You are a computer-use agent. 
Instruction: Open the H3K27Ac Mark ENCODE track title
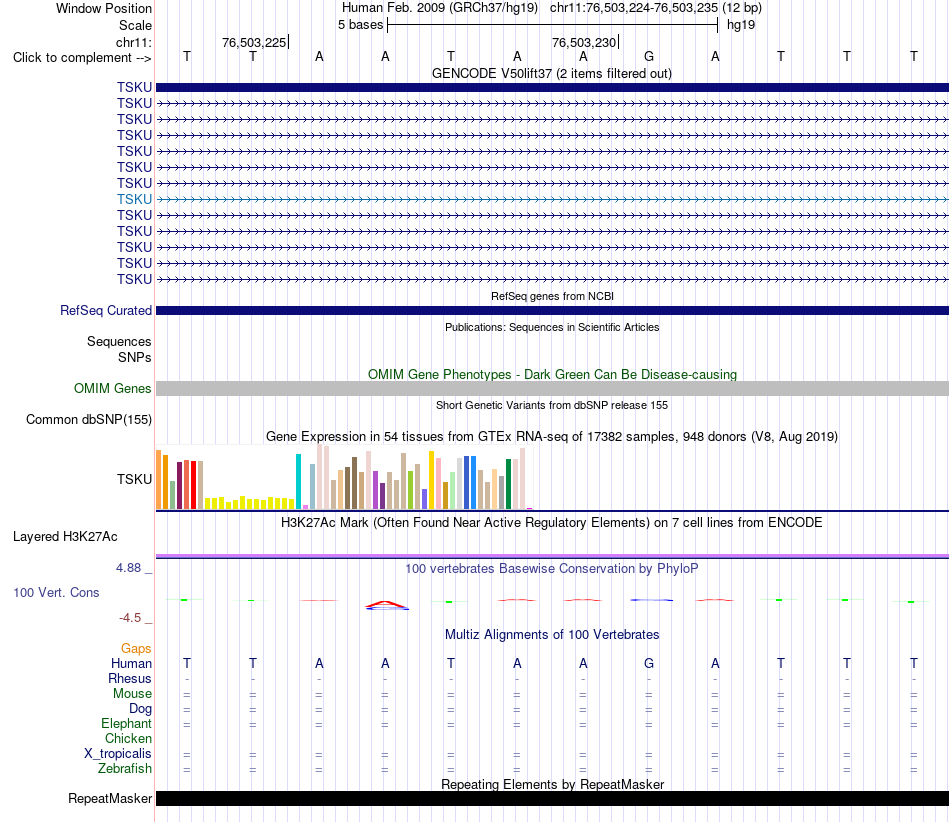coord(552,523)
